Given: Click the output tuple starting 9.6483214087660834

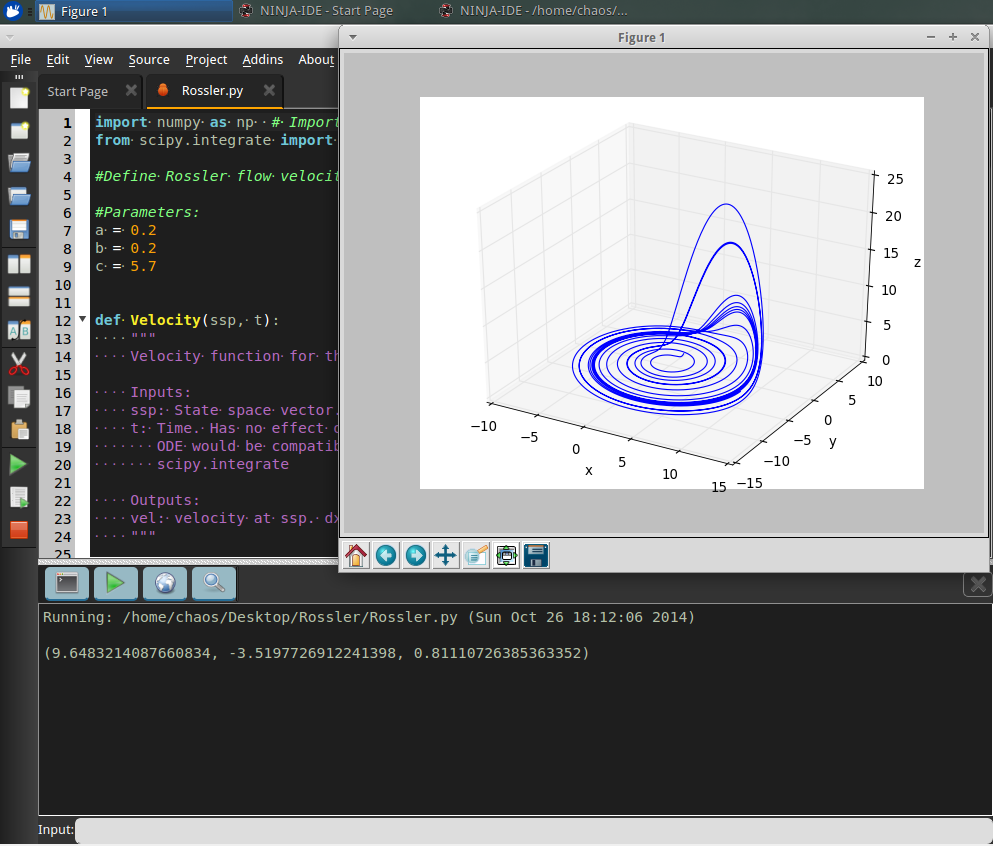Looking at the screenshot, I should click(316, 654).
